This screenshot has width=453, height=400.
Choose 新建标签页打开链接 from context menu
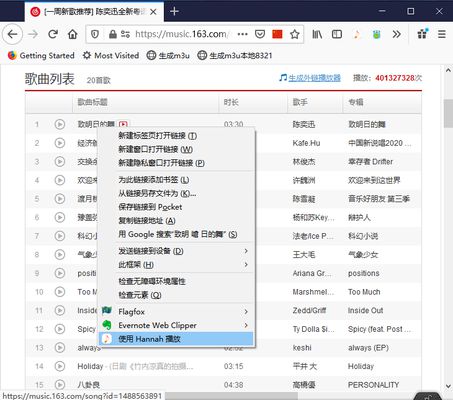[177, 136]
